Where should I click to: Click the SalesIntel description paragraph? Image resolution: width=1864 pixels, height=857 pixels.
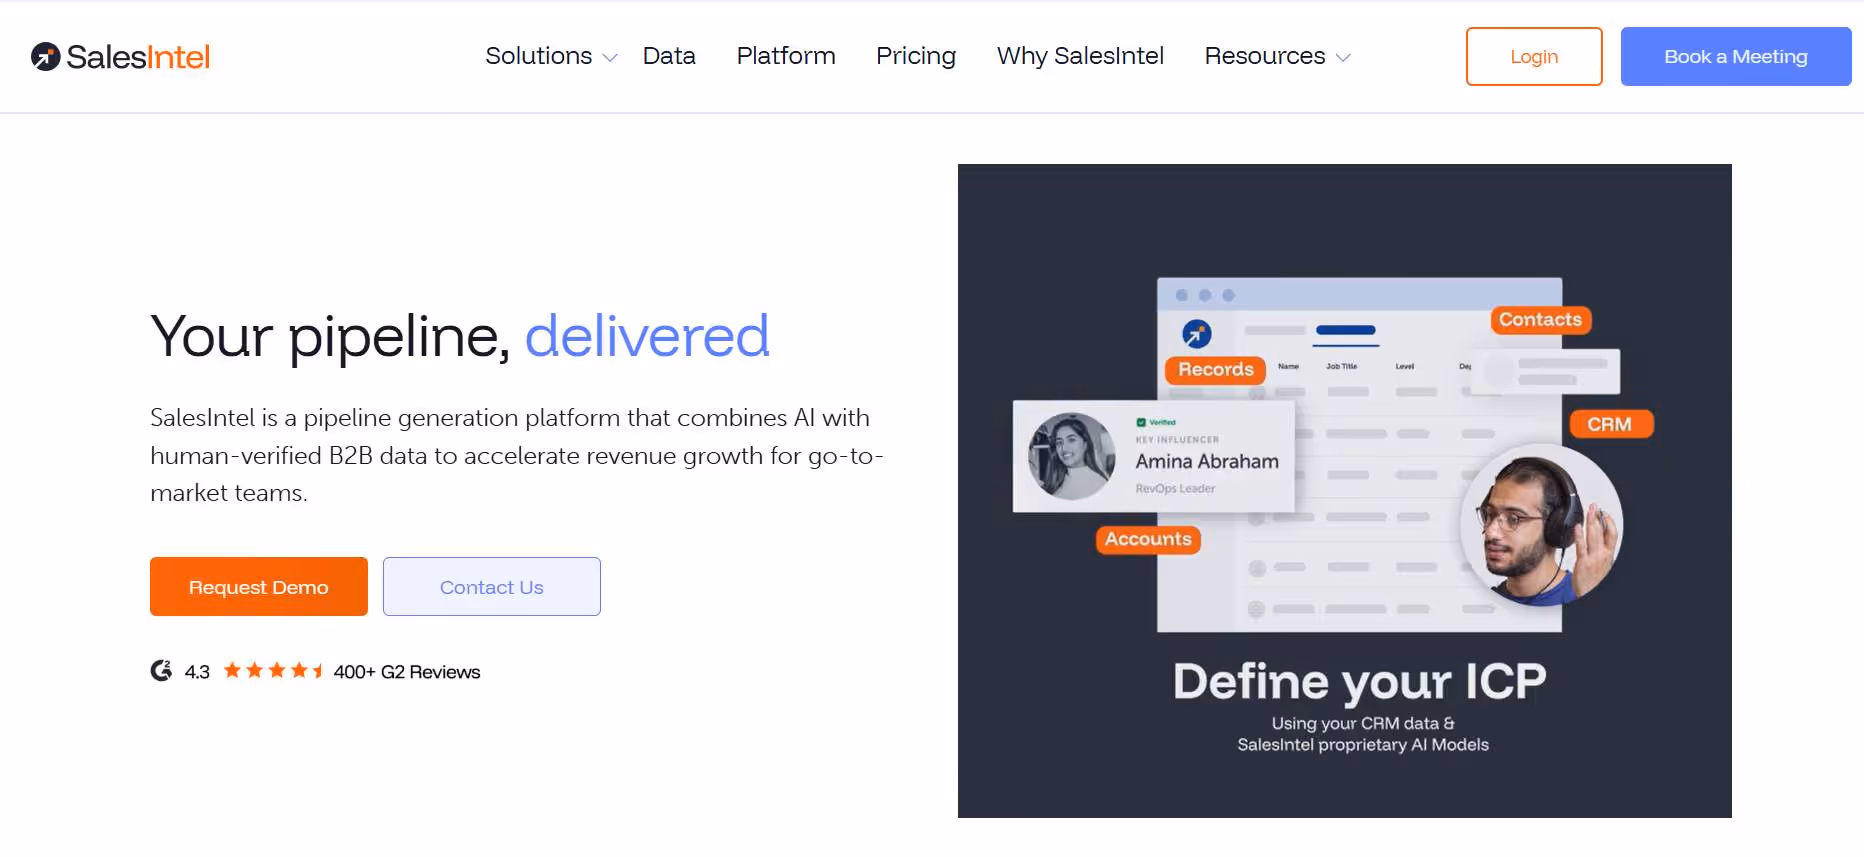pyautogui.click(x=517, y=455)
